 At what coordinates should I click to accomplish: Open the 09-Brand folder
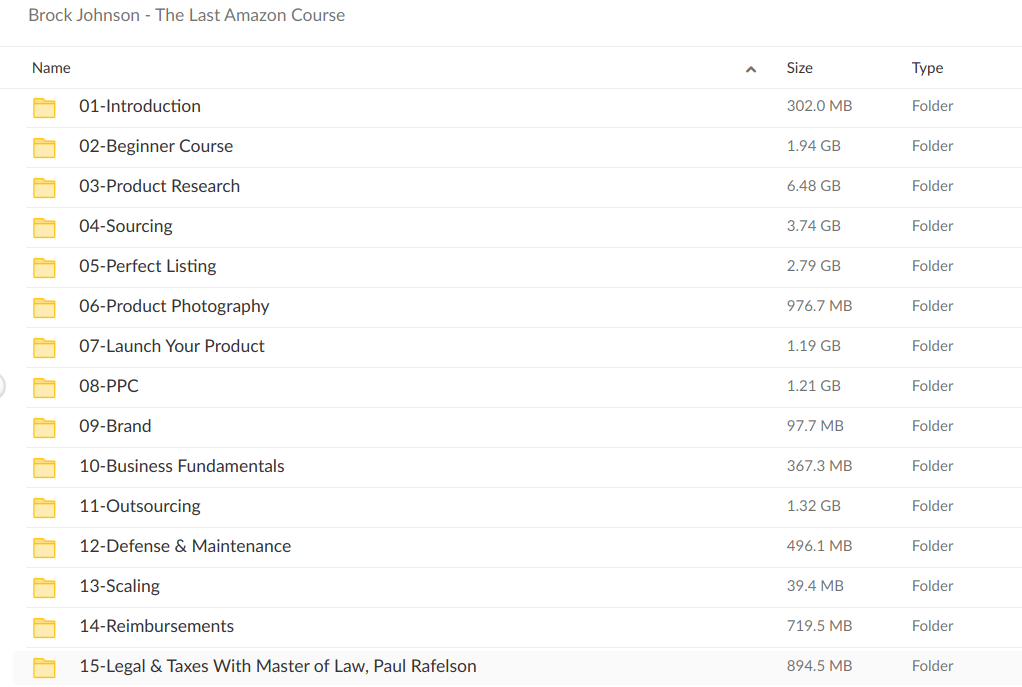click(115, 426)
